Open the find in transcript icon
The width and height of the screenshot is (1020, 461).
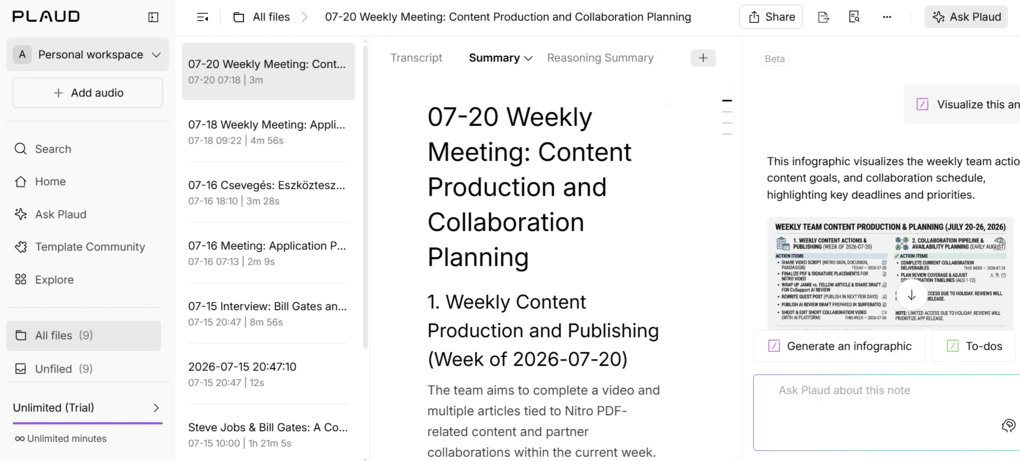(x=855, y=17)
